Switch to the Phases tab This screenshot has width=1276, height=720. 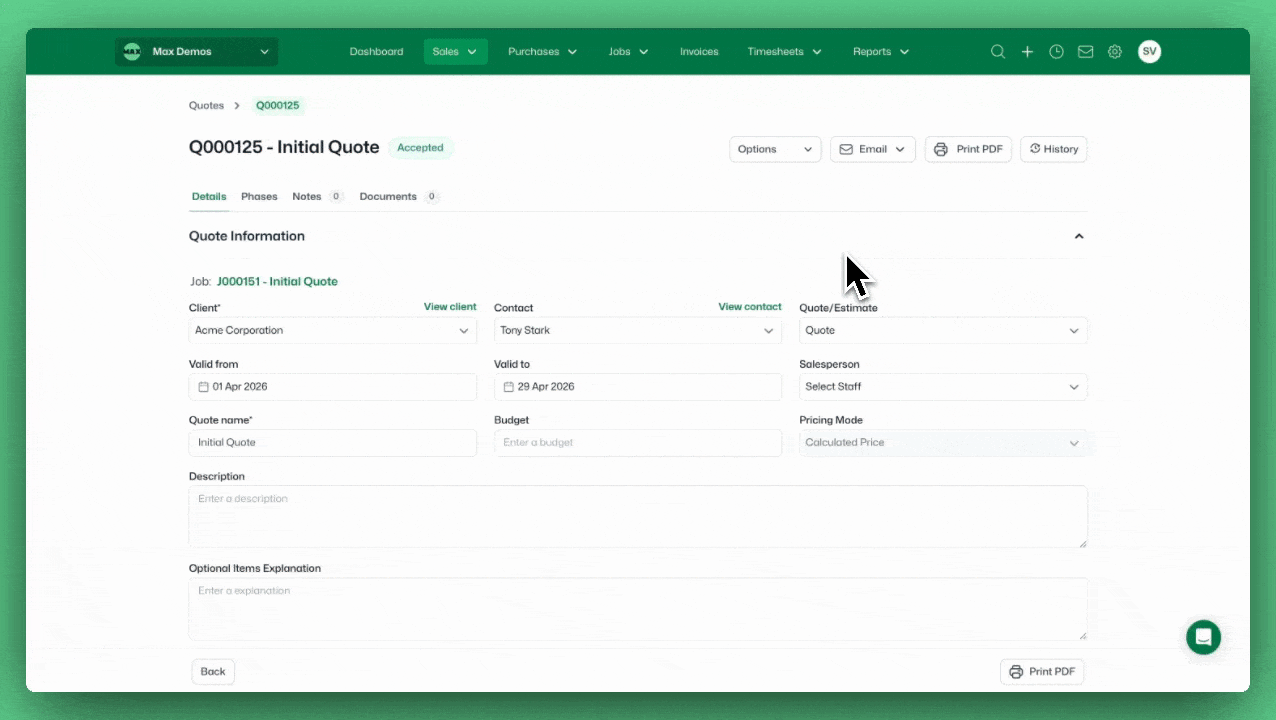coord(259,197)
